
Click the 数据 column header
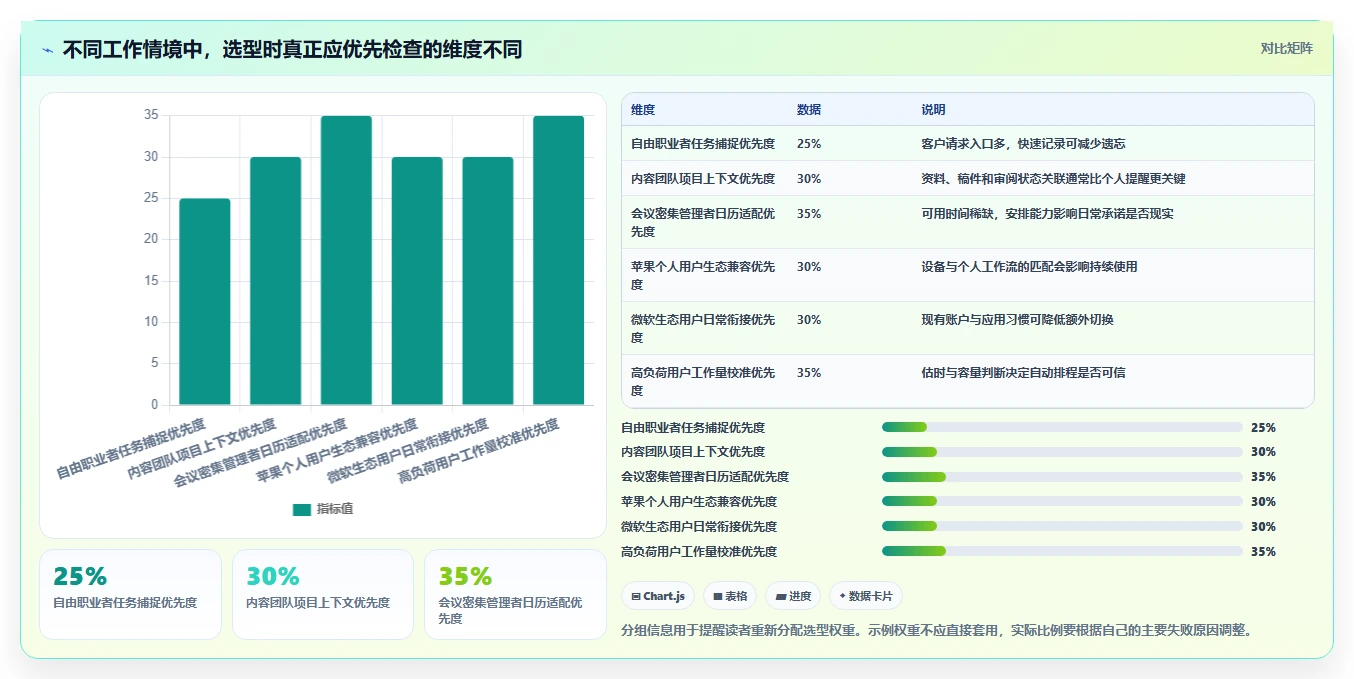(x=809, y=110)
